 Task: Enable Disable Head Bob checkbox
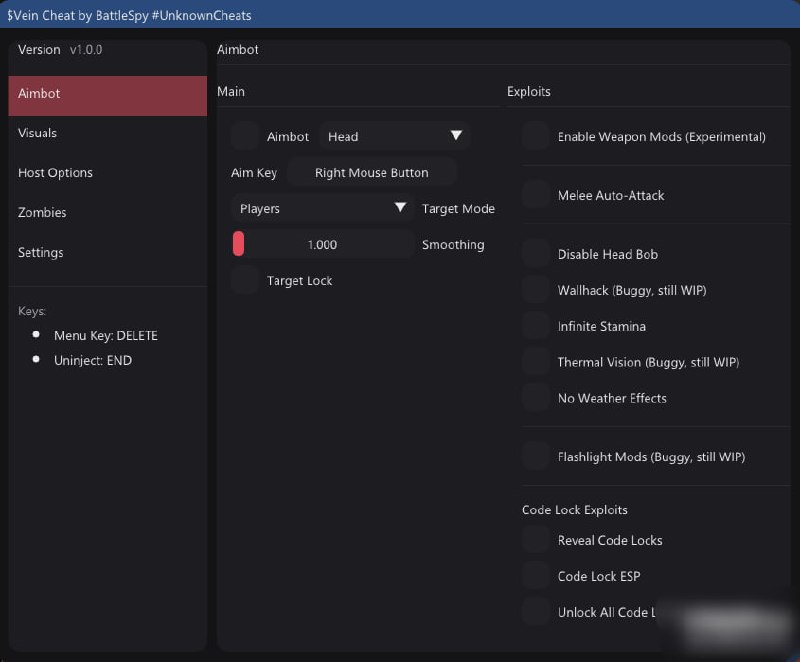point(536,254)
